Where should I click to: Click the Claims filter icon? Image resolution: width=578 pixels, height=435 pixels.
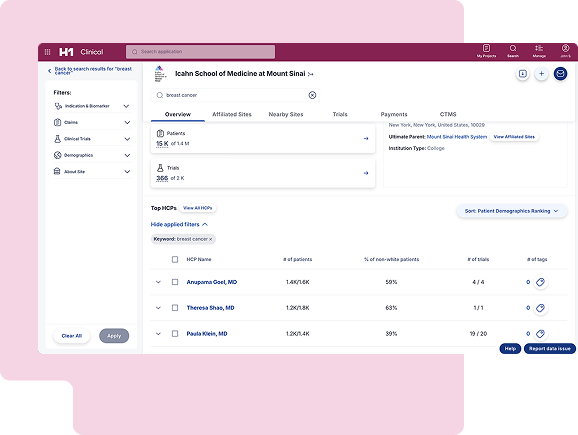click(x=58, y=122)
